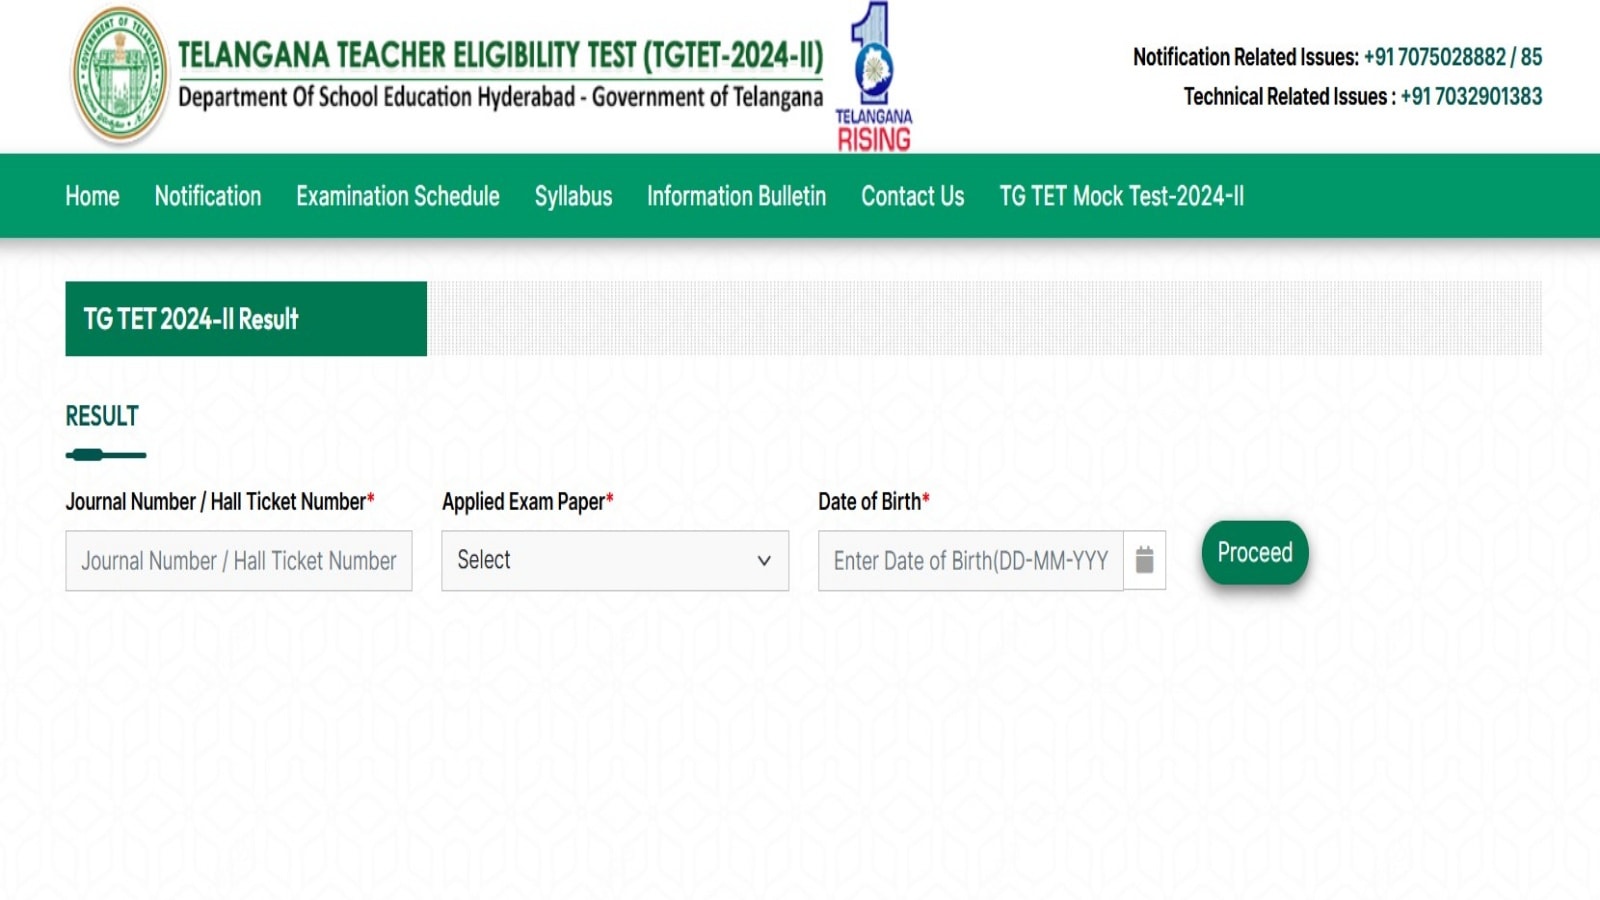Click notification phone number +91 7075028882 / 85

tap(1453, 57)
